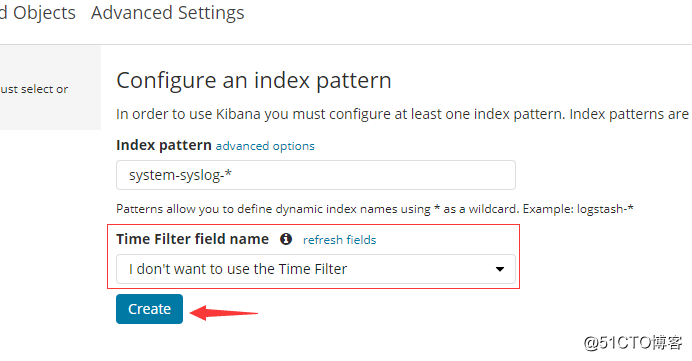692x361 pixels.
Task: Click the word Kibana in the description
Action: (238, 114)
